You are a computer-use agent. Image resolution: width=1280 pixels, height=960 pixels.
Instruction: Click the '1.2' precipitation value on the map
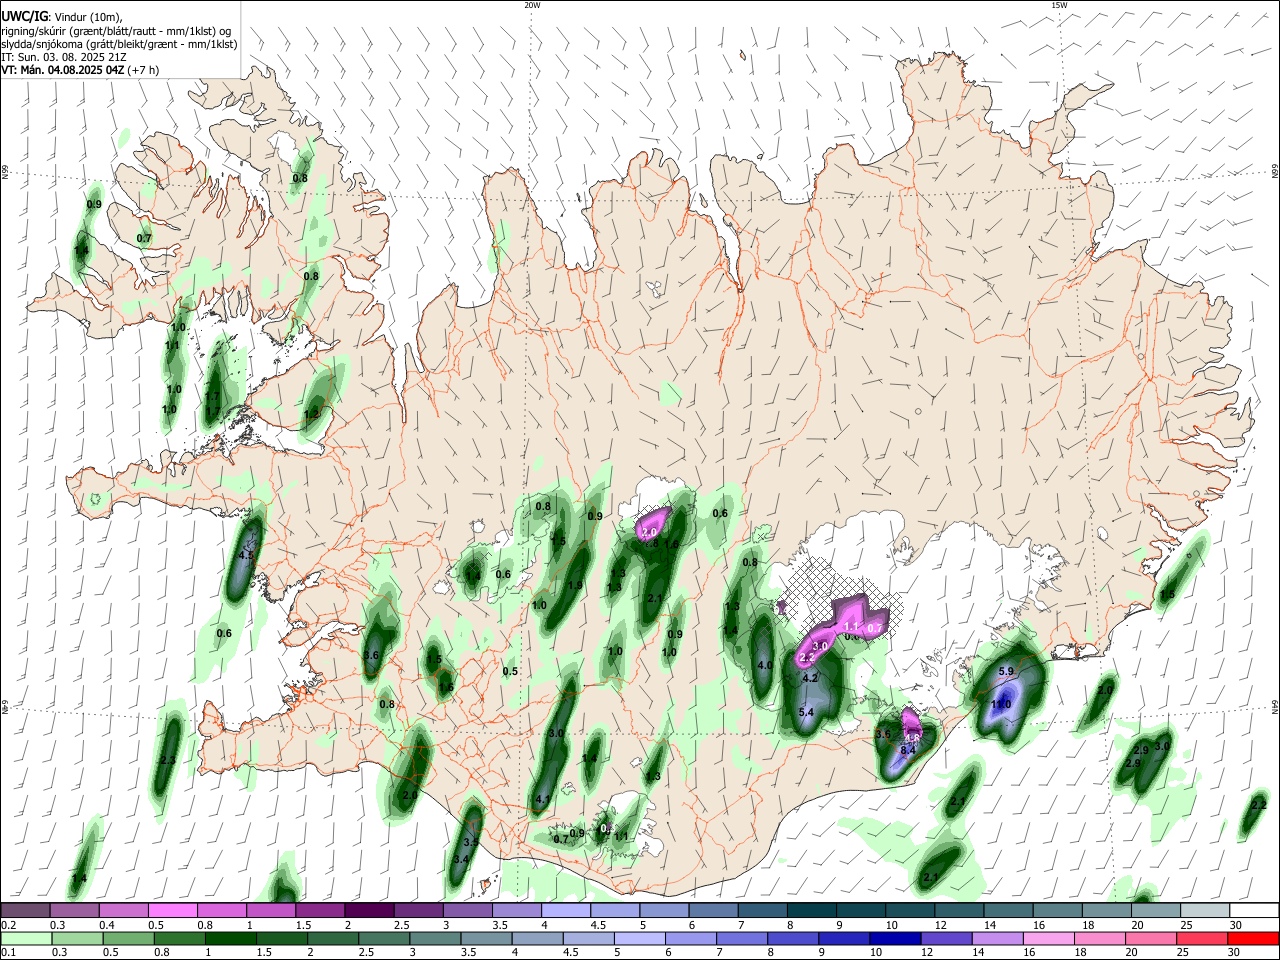point(311,413)
